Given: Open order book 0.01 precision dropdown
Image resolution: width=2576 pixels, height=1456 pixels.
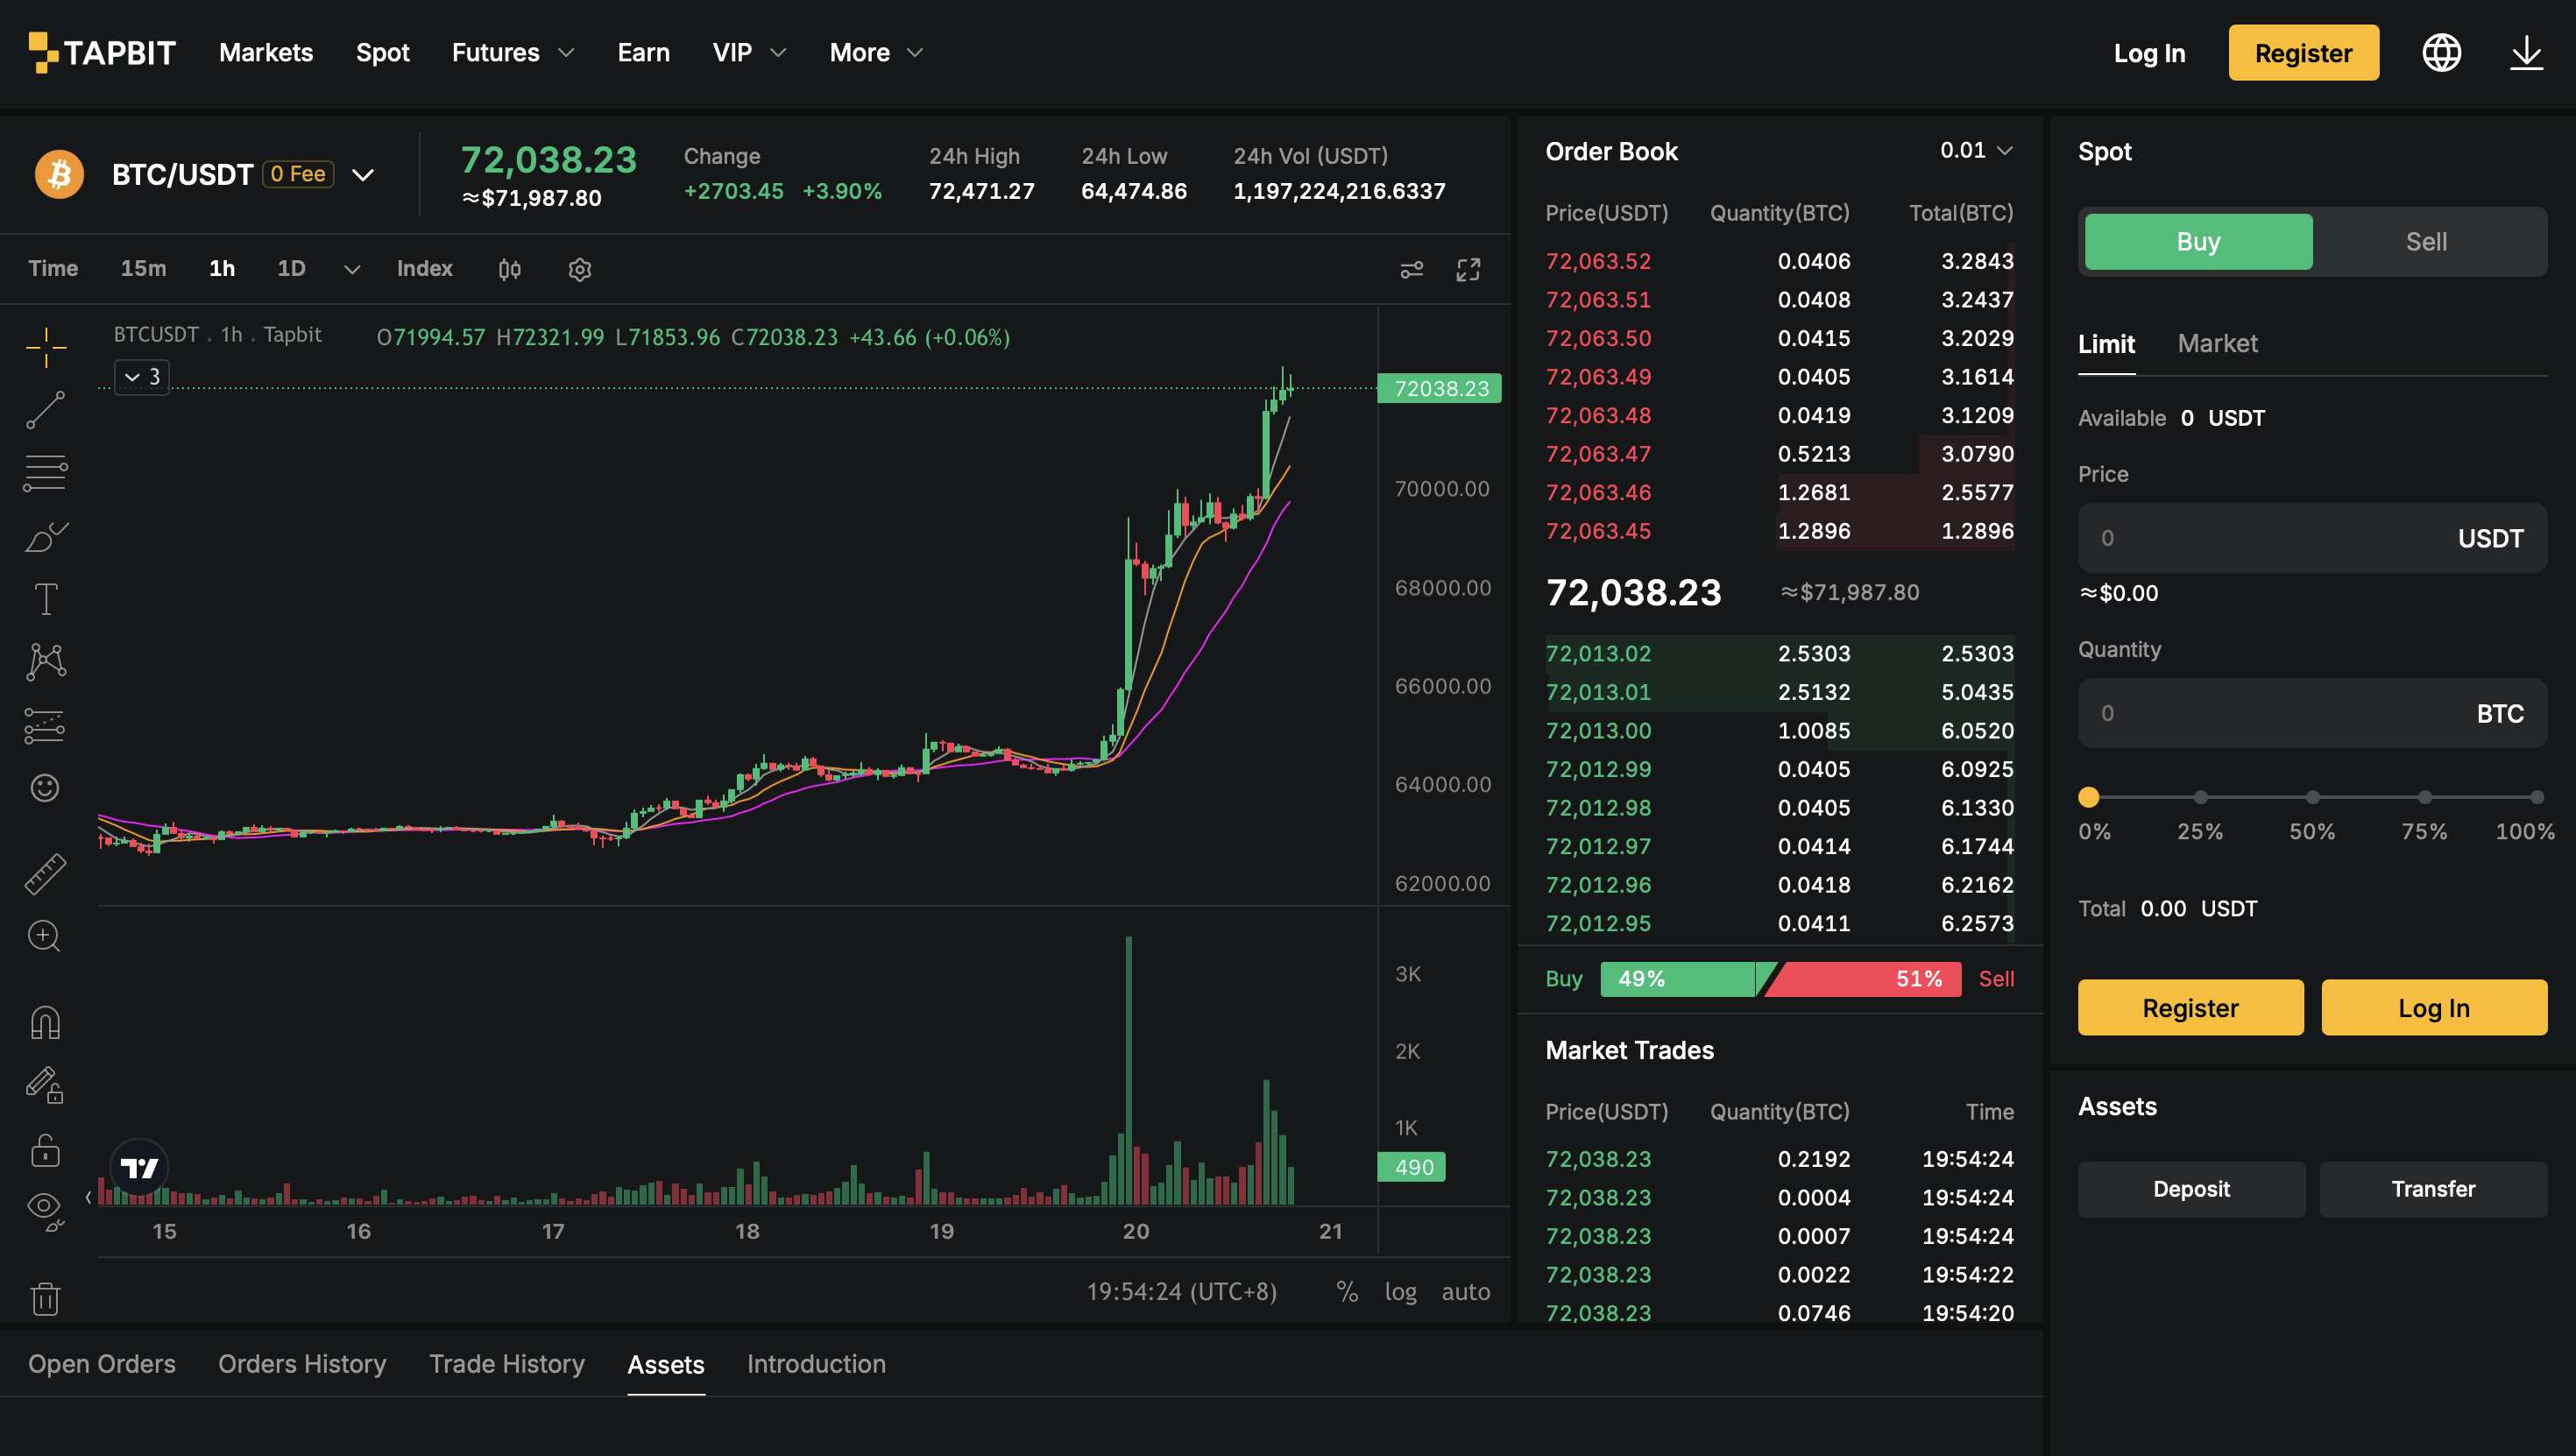Looking at the screenshot, I should pyautogui.click(x=1976, y=150).
